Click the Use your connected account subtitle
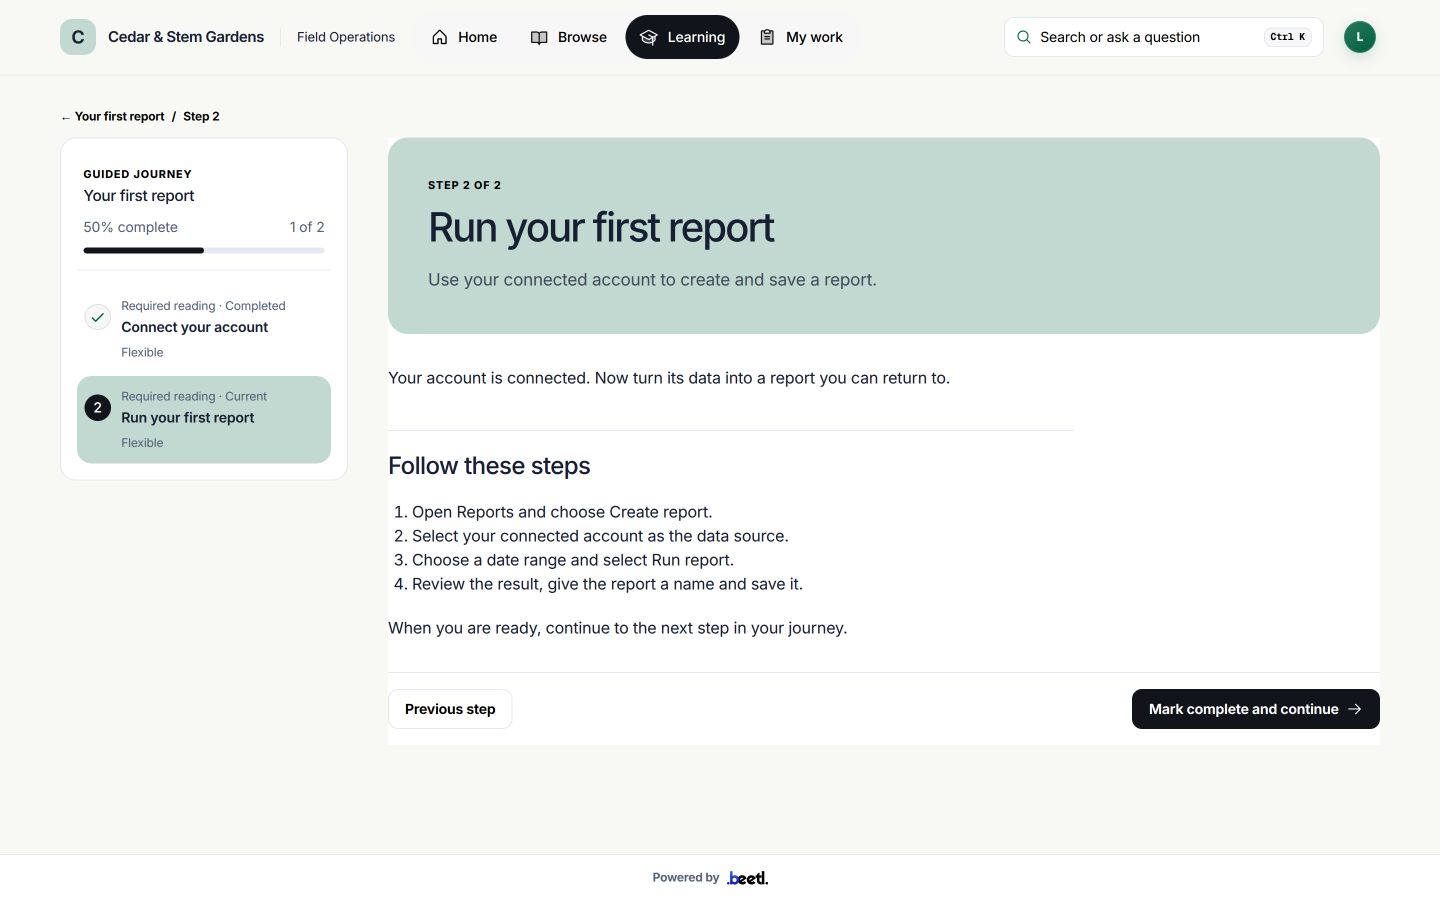Viewport: 1440px width, 900px height. pyautogui.click(x=652, y=280)
